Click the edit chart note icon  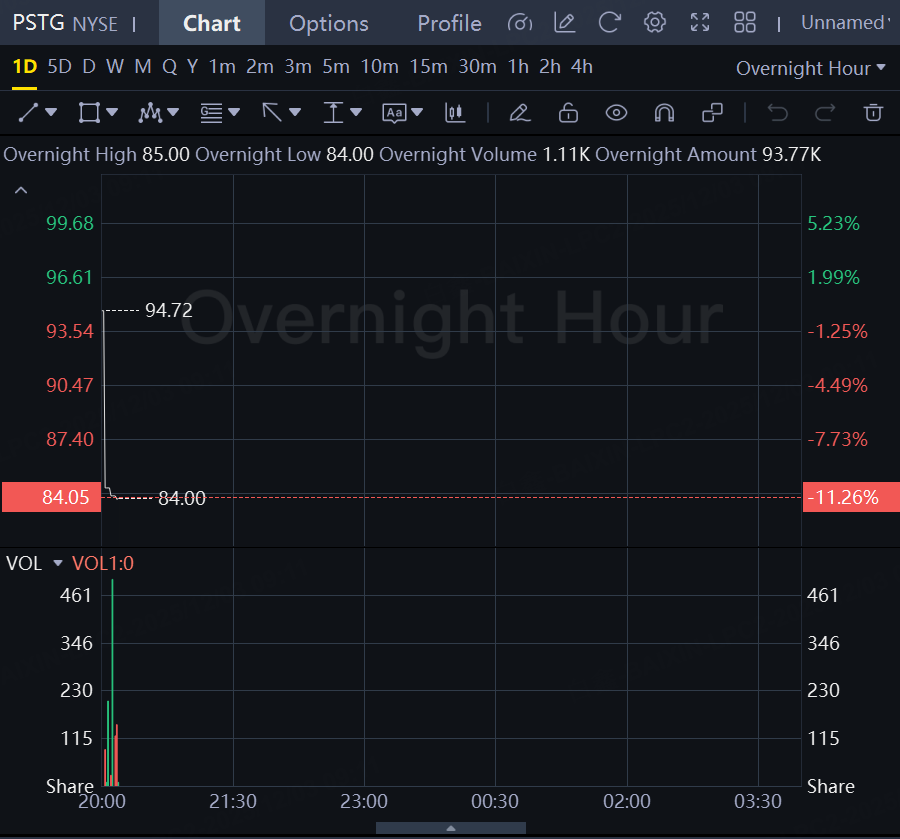point(565,23)
